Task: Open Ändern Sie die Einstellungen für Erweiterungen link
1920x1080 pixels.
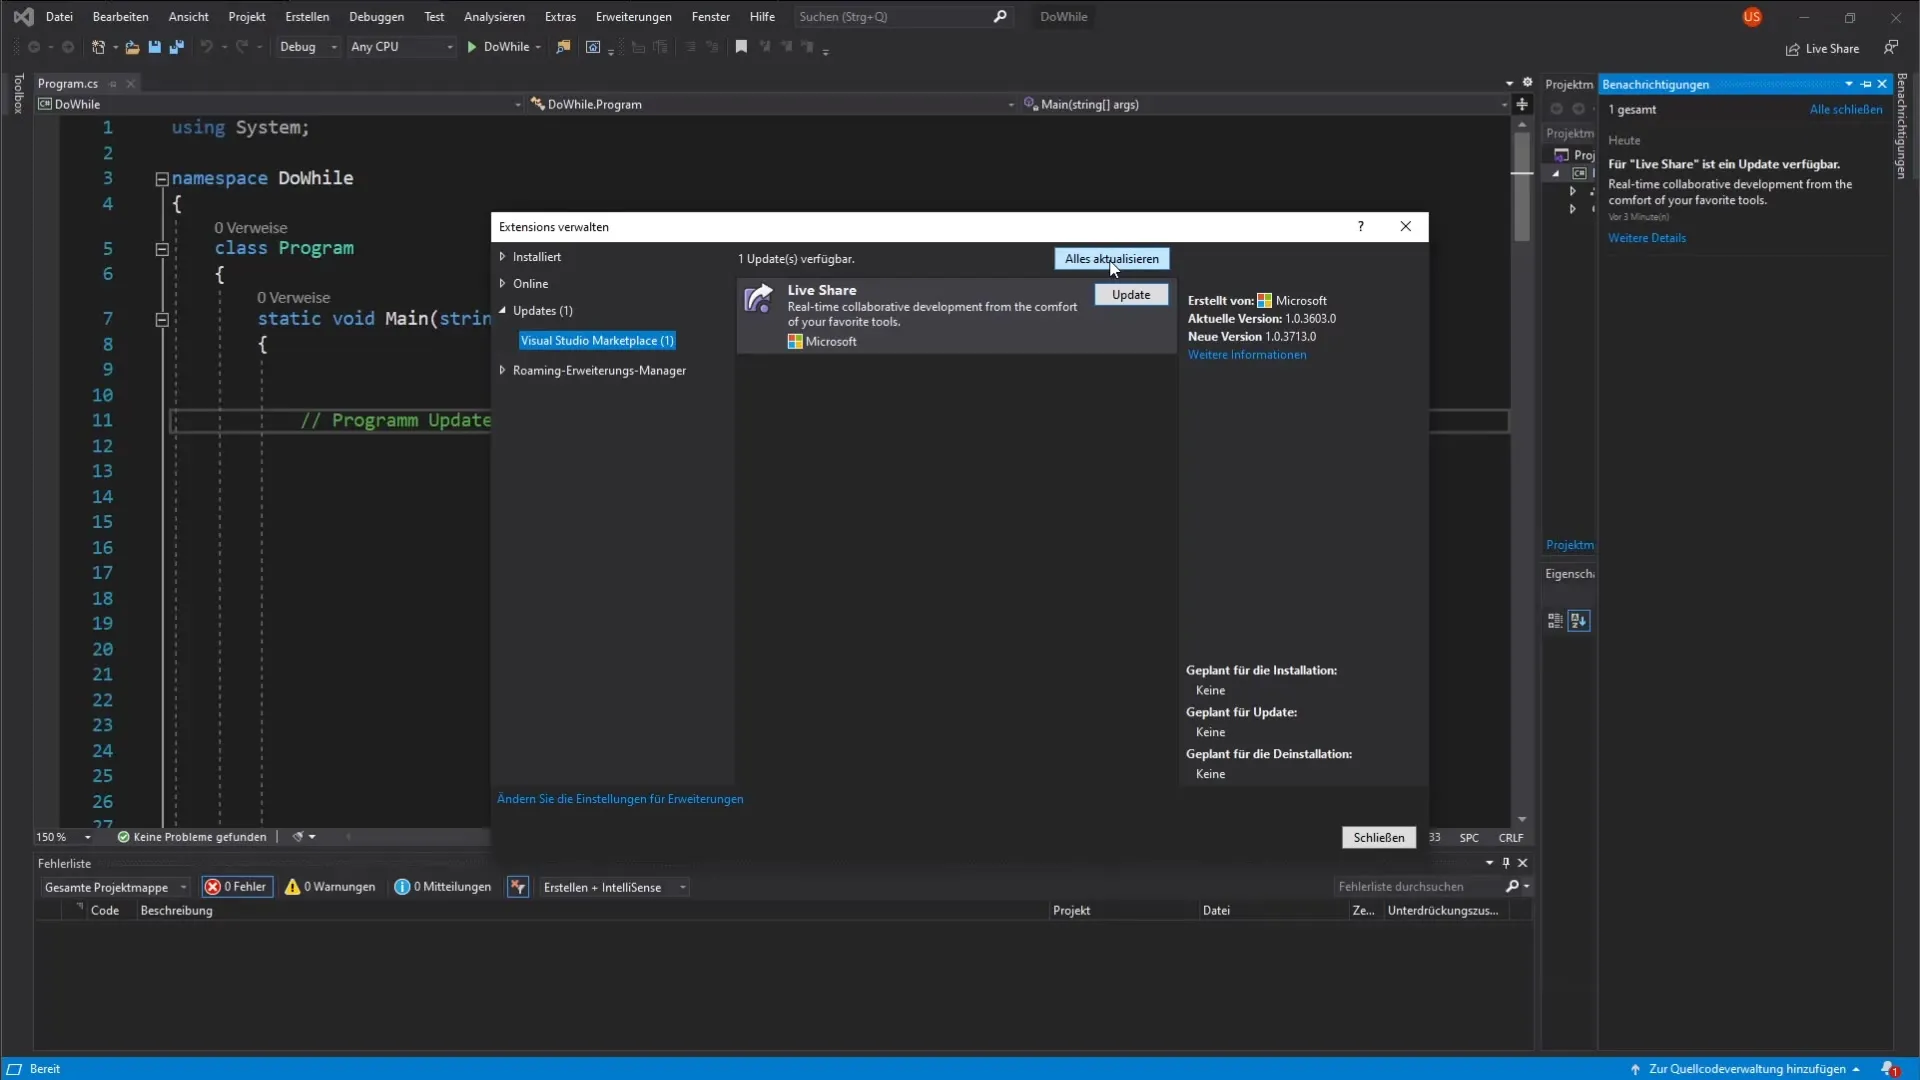Action: (620, 799)
